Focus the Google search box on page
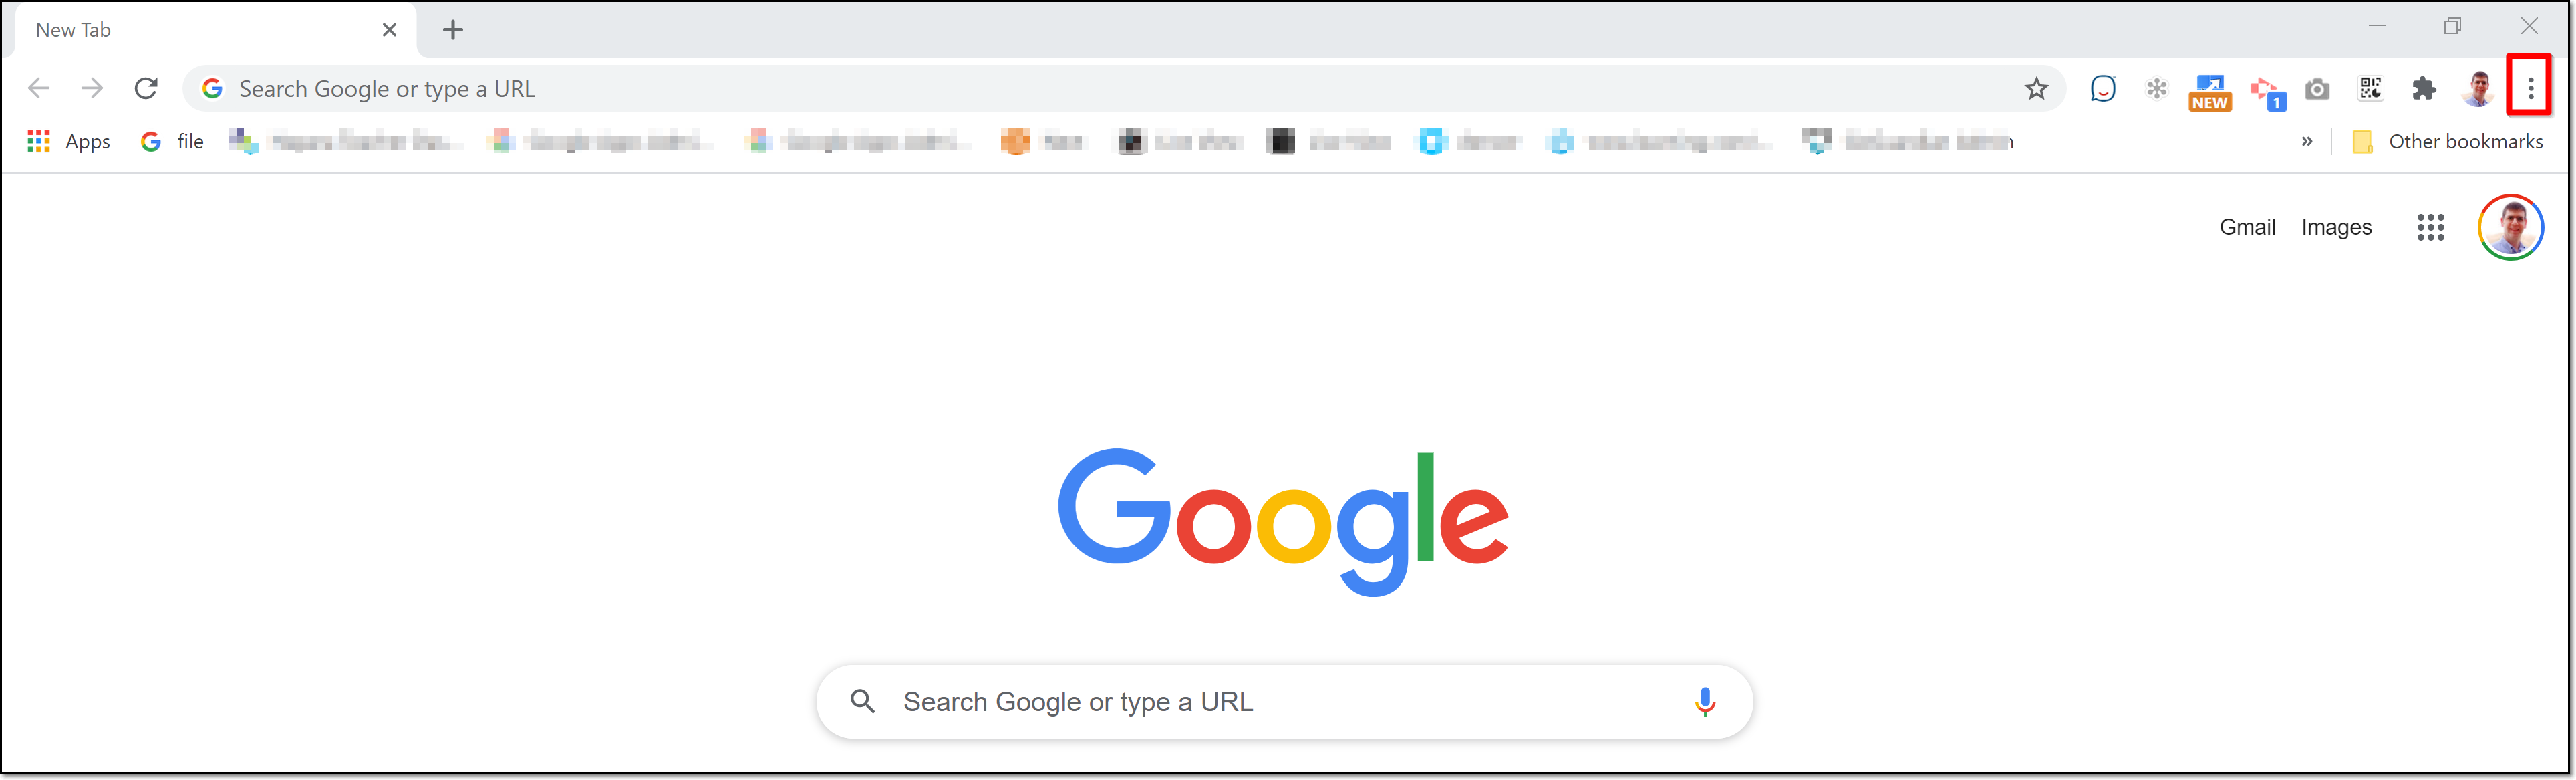Viewport: 2576px width, 780px height. tap(1284, 702)
